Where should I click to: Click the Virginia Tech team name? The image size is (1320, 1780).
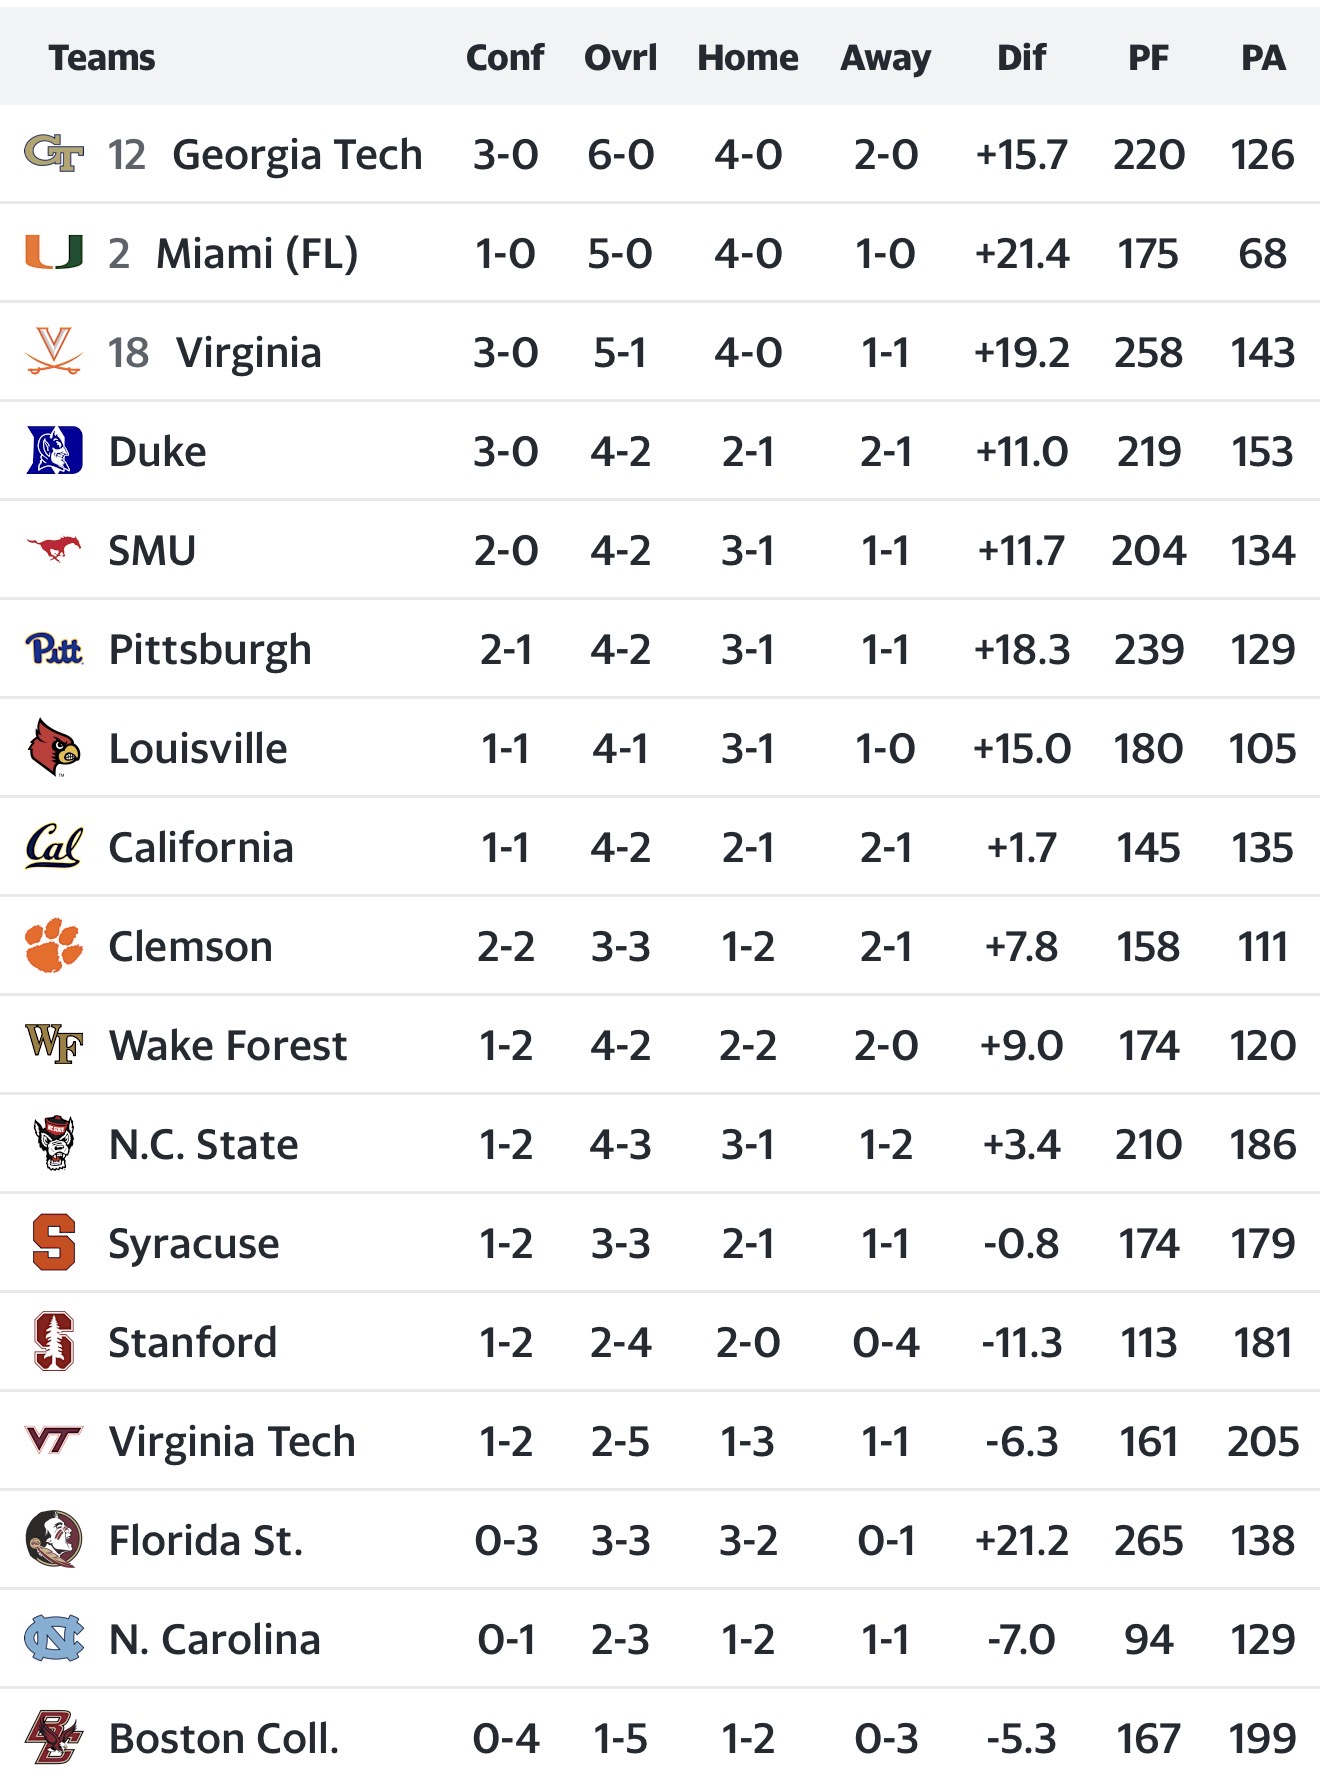232,1442
